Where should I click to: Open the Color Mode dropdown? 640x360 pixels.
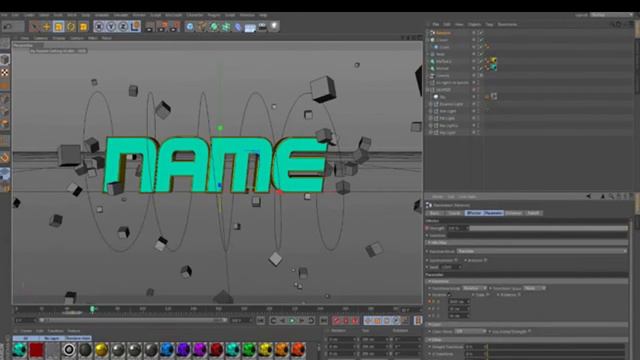tap(469, 331)
